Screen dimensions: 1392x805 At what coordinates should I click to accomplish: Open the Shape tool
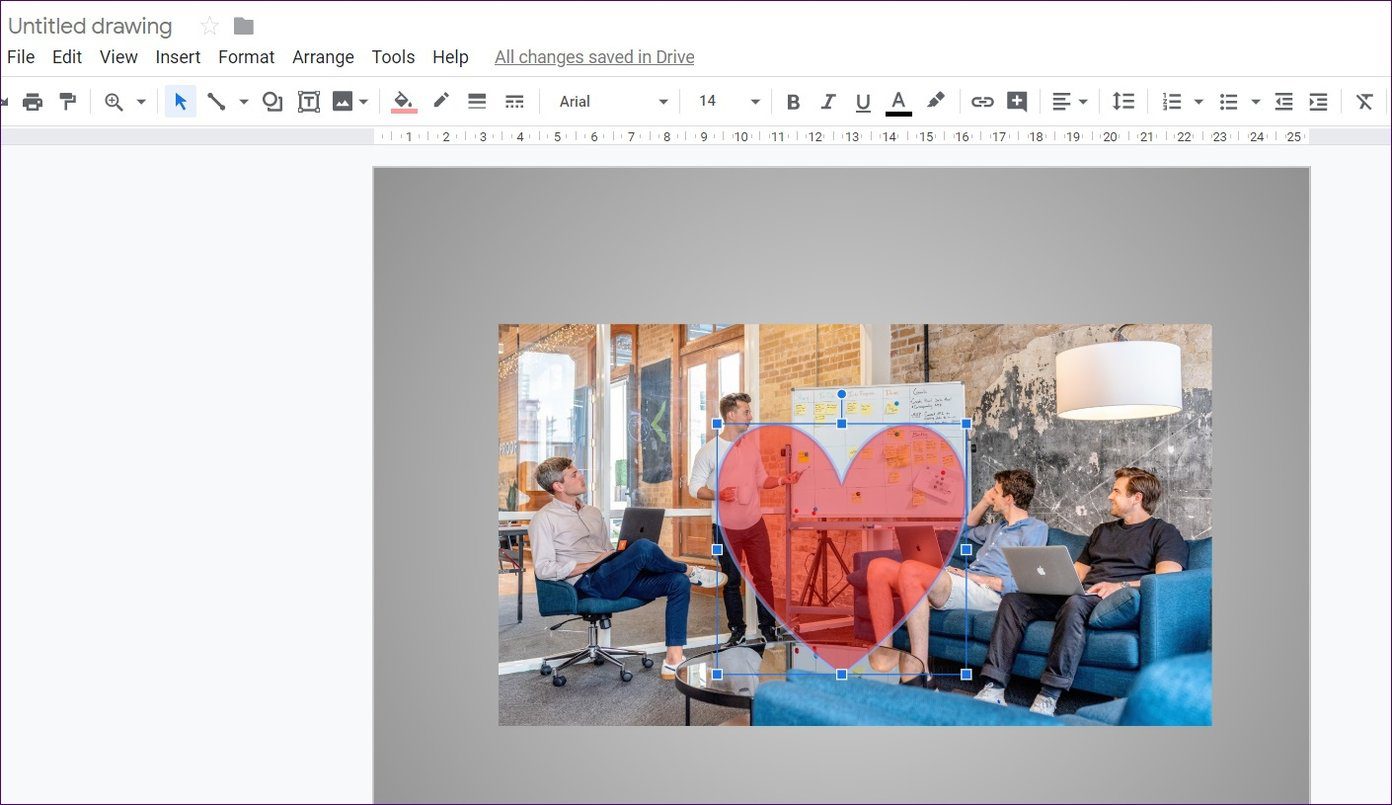click(x=272, y=101)
